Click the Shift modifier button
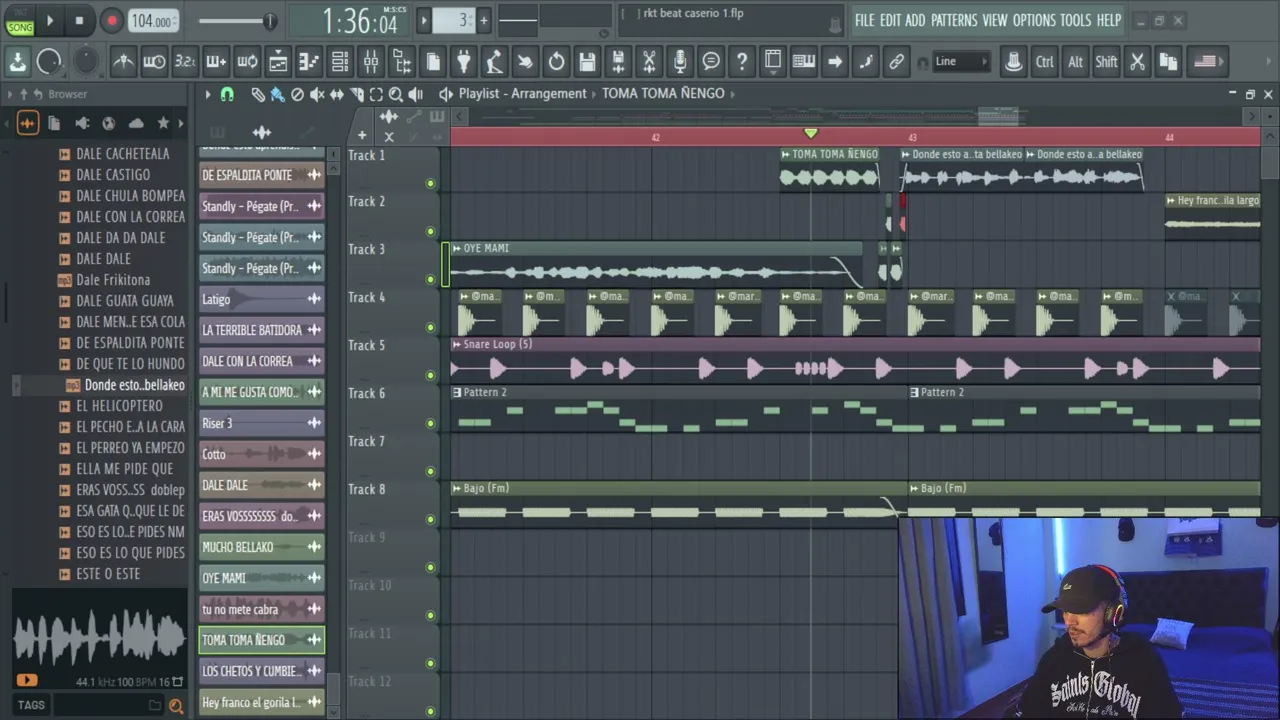This screenshot has width=1280, height=720. (1106, 62)
